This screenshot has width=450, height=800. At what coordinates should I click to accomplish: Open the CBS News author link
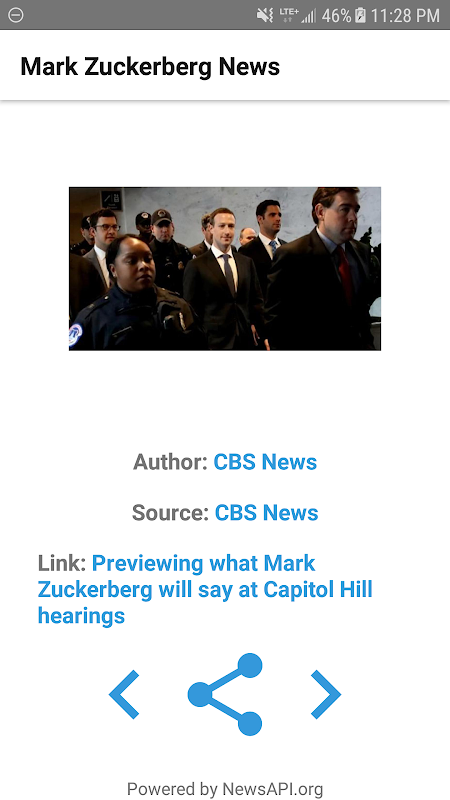(265, 462)
